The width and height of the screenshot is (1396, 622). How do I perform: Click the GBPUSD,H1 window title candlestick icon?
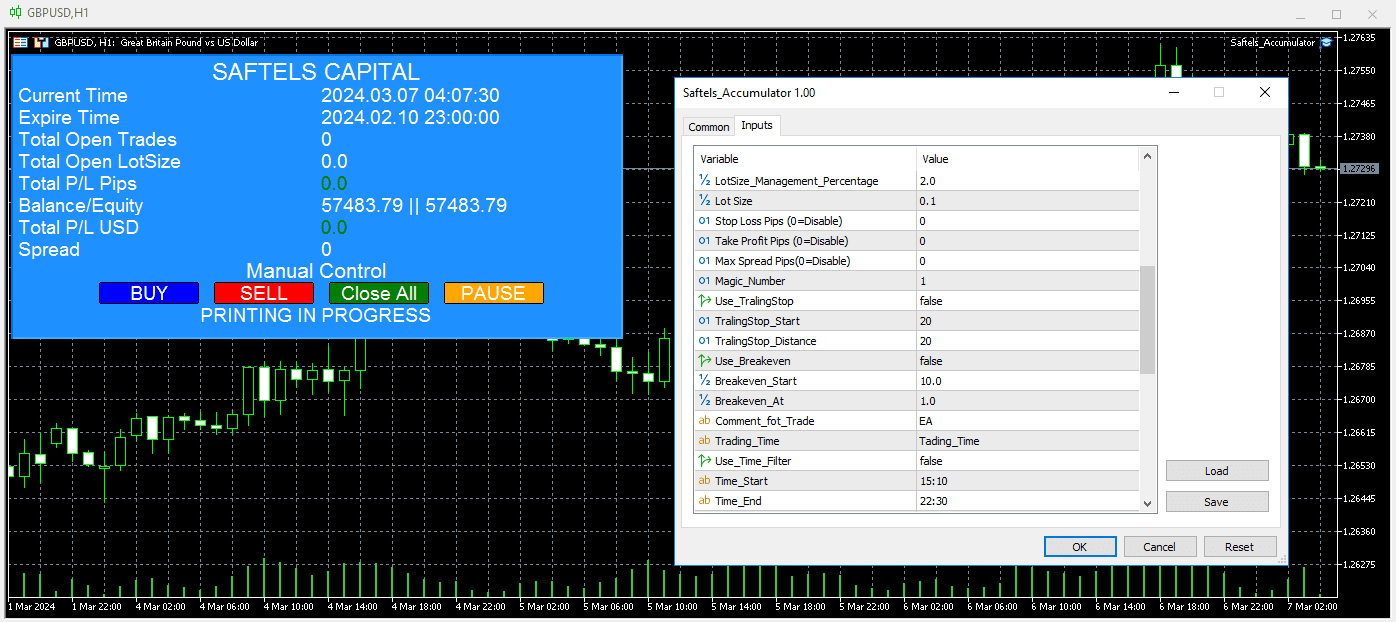(15, 13)
